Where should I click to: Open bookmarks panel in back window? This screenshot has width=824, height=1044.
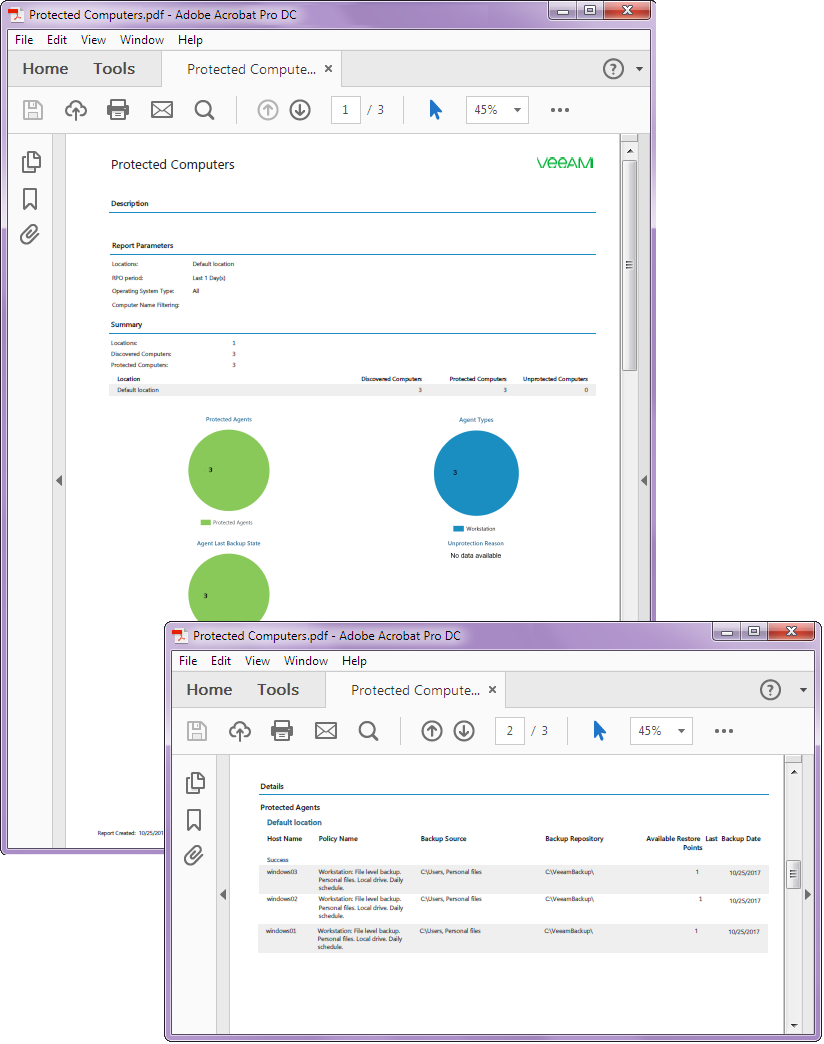pyautogui.click(x=30, y=198)
